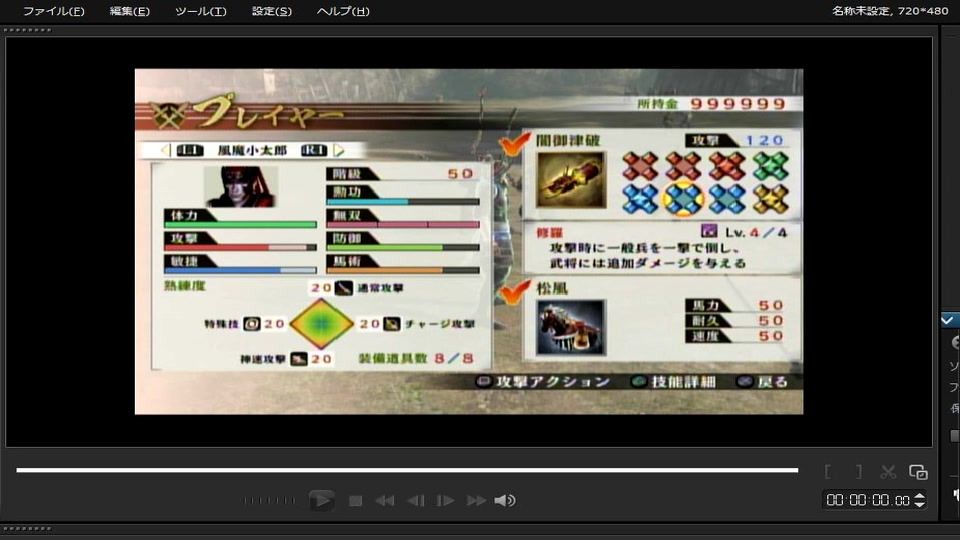The width and height of the screenshot is (960, 540).
Task: Toggle the checkmark box at right panel edge
Action: [948, 320]
